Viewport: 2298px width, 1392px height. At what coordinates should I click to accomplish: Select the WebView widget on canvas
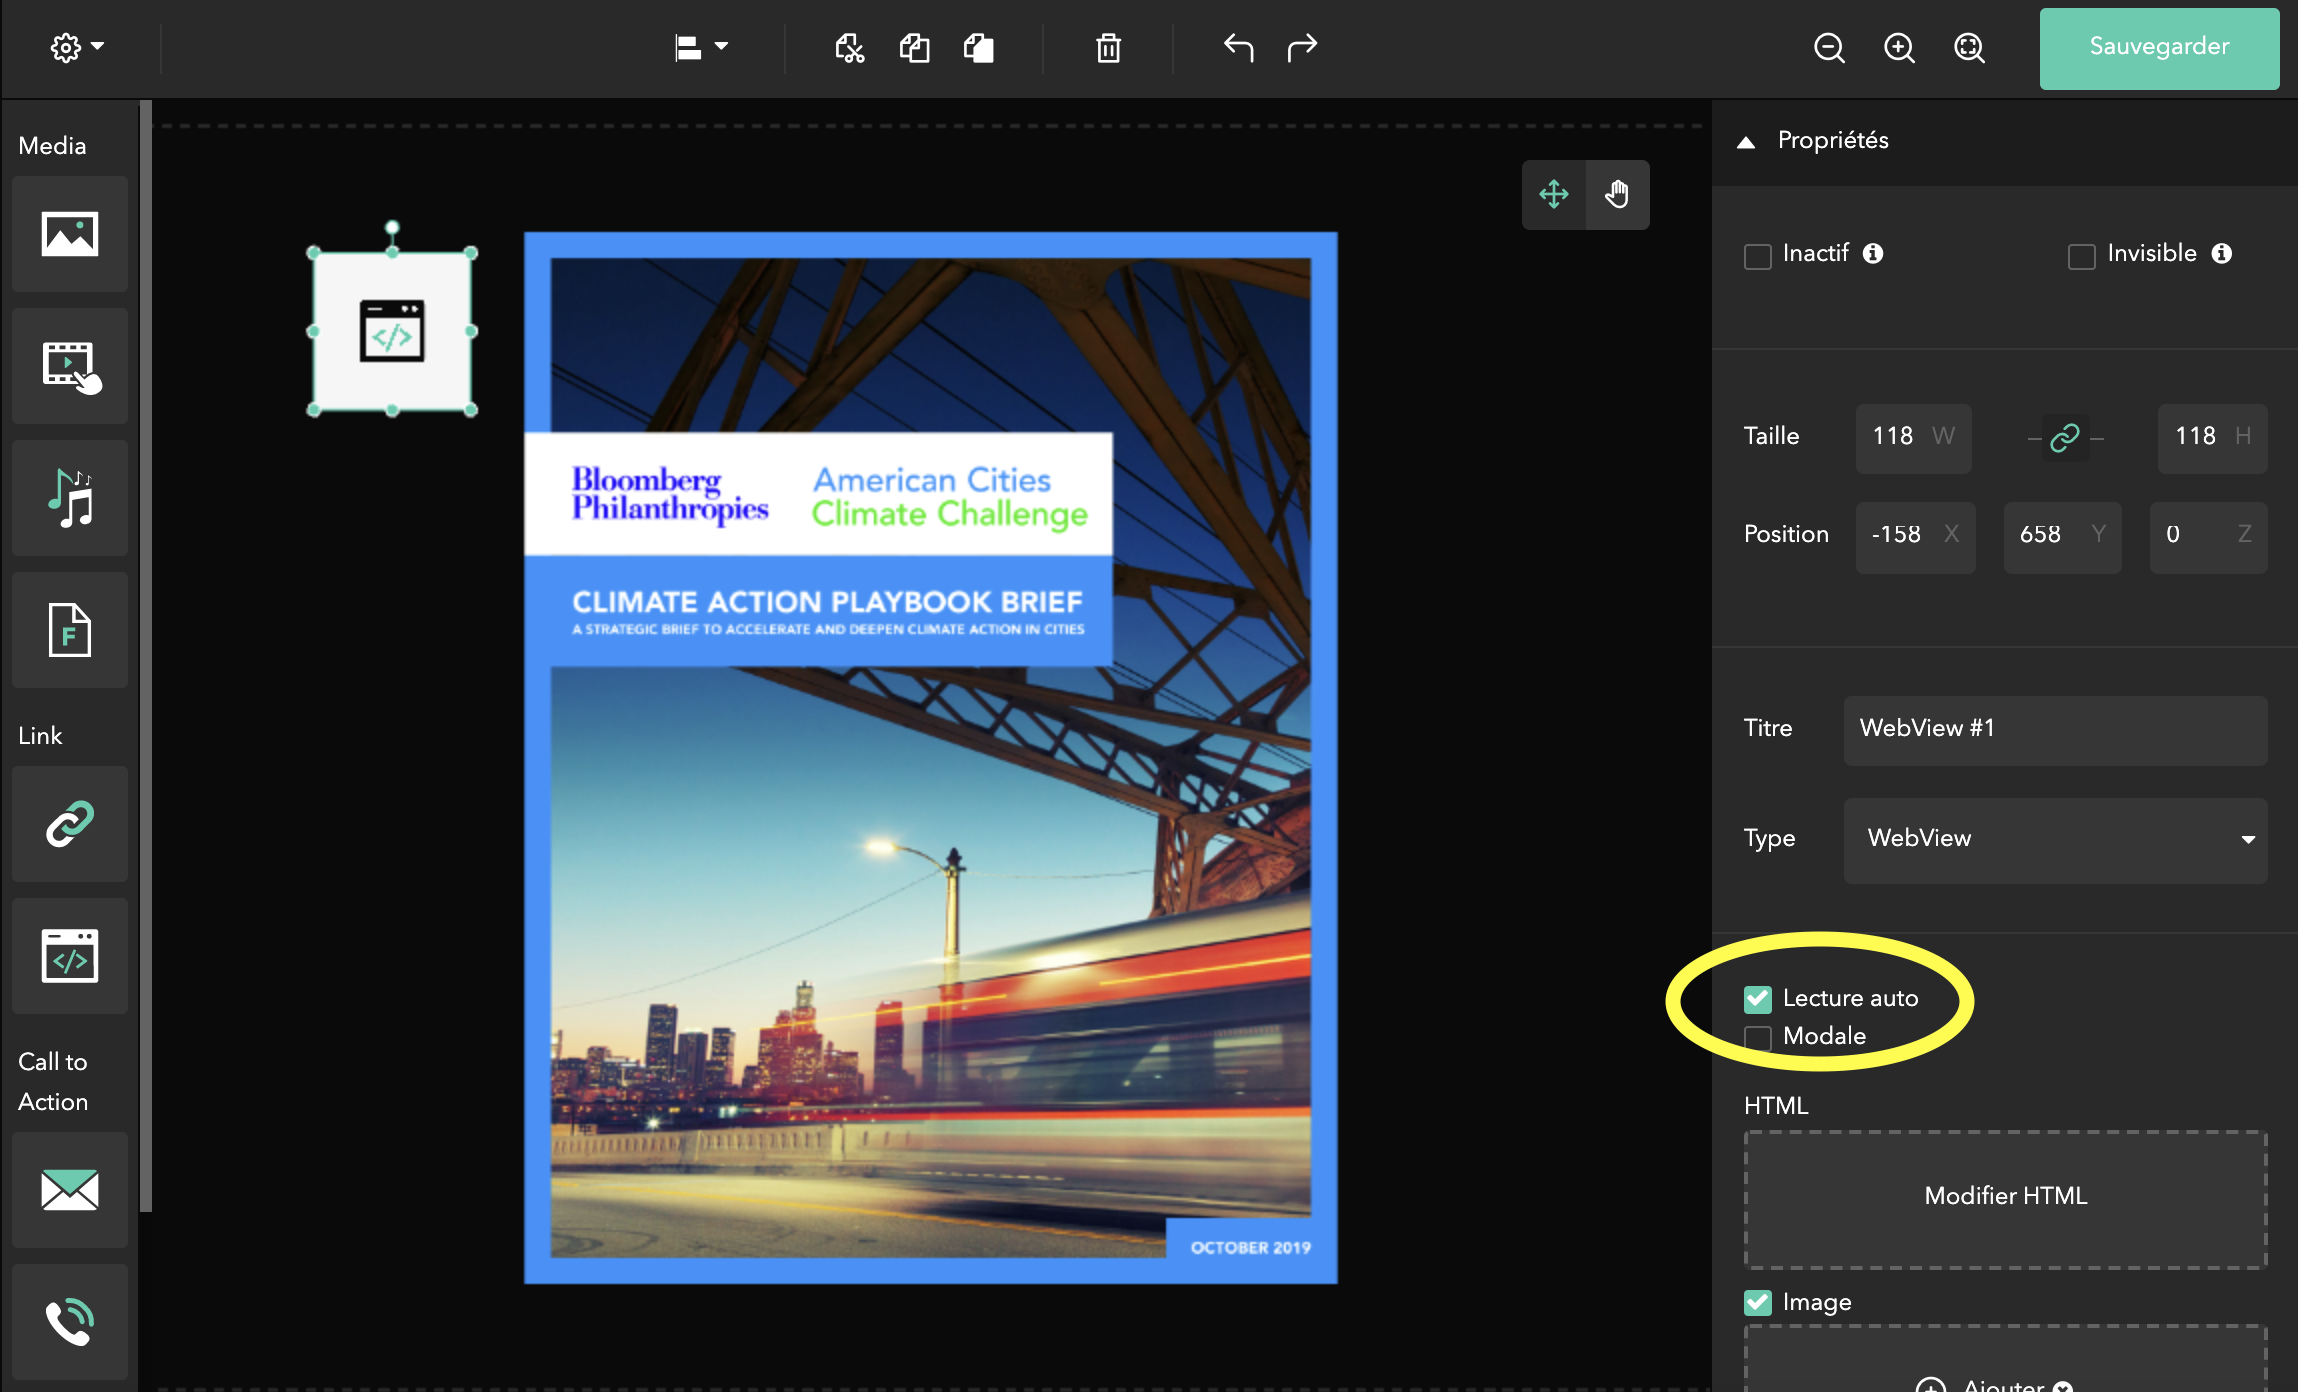pos(392,331)
